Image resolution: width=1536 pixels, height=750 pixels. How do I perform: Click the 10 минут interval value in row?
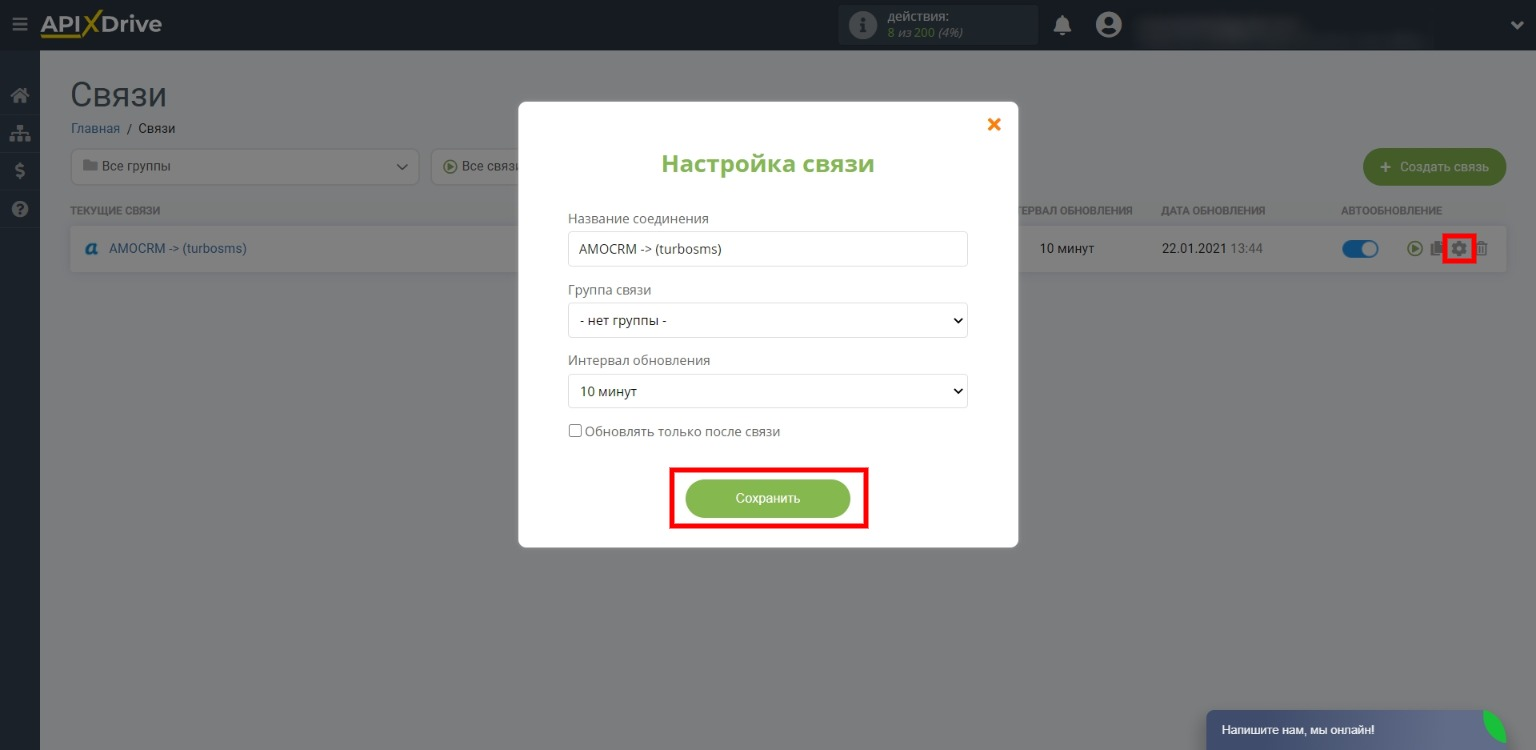point(1067,248)
